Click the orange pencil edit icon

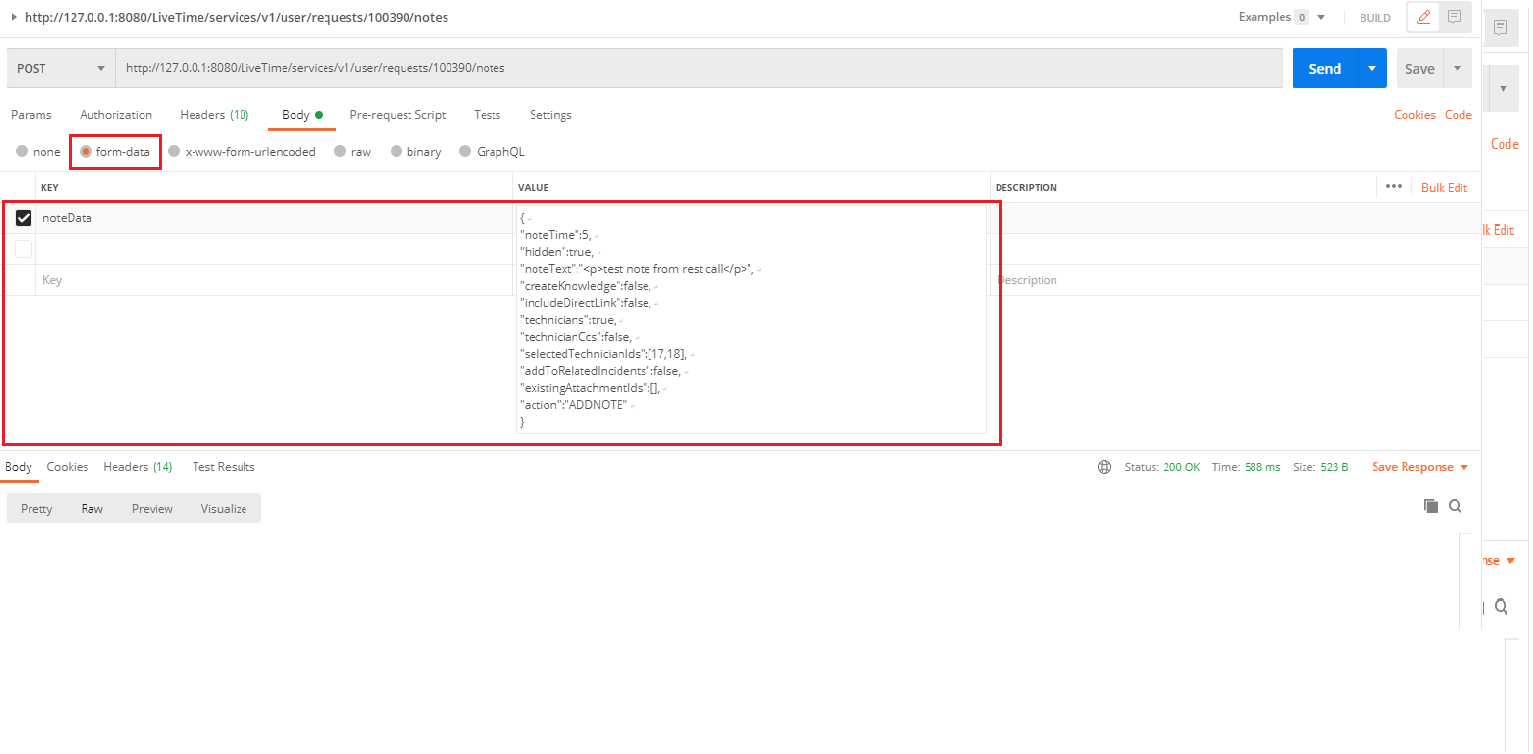[x=1423, y=17]
